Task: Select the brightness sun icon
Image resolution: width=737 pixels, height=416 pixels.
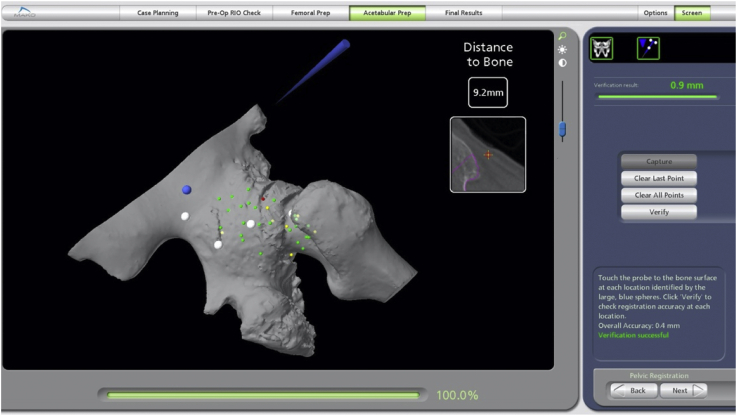Action: pyautogui.click(x=562, y=49)
